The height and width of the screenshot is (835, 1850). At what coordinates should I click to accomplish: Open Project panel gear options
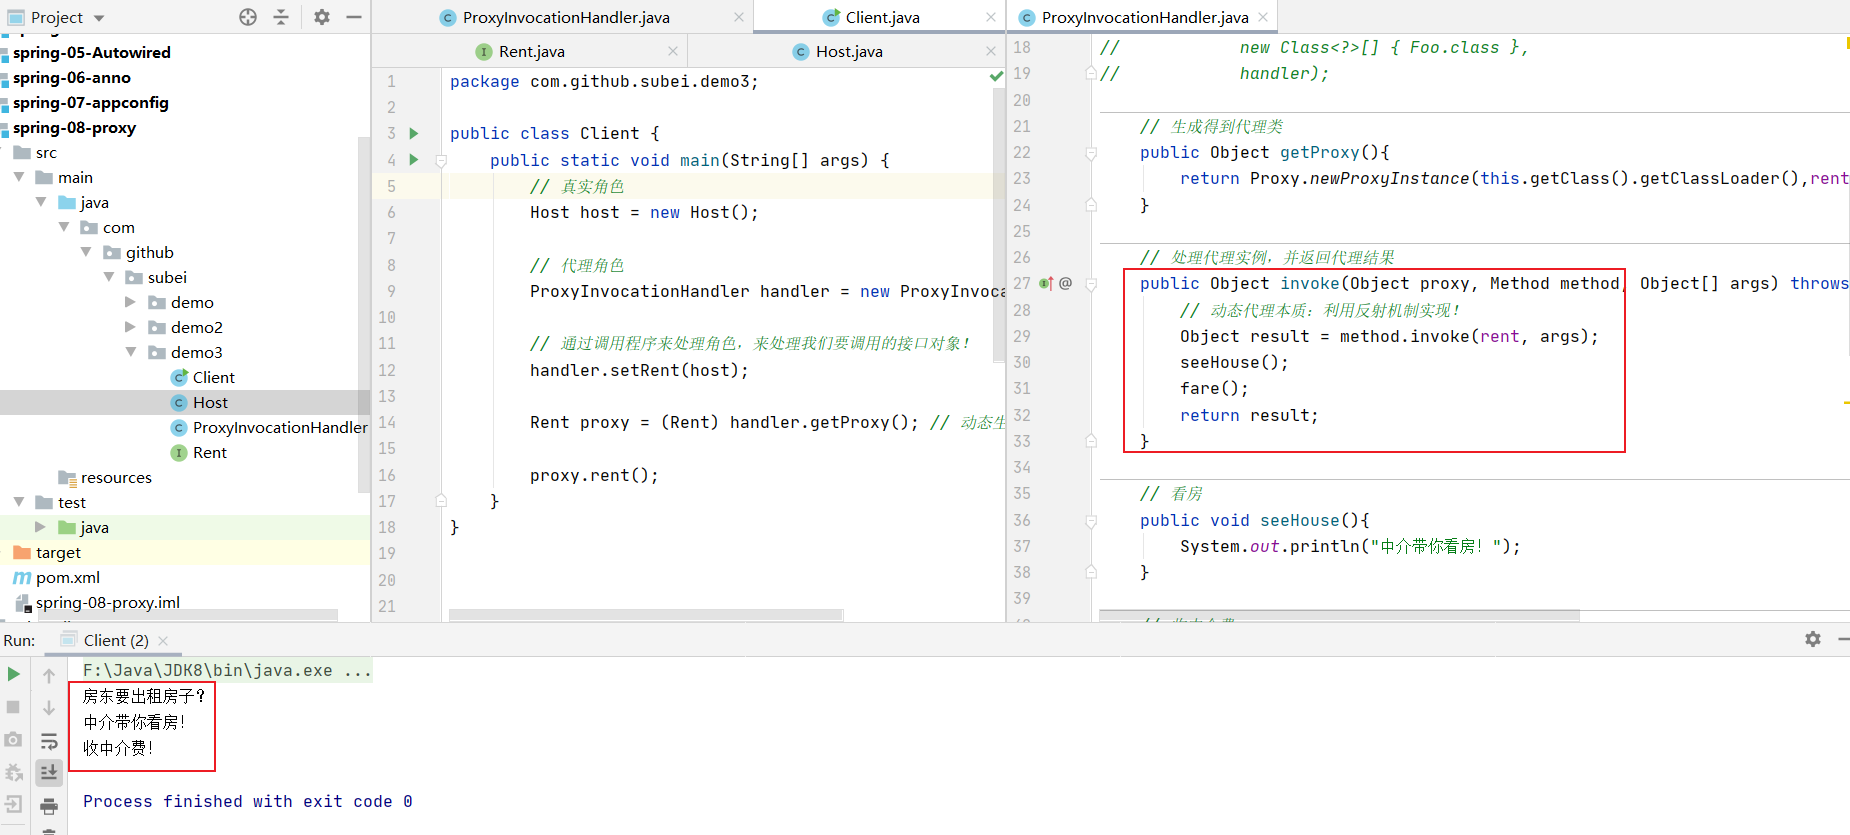(x=321, y=17)
